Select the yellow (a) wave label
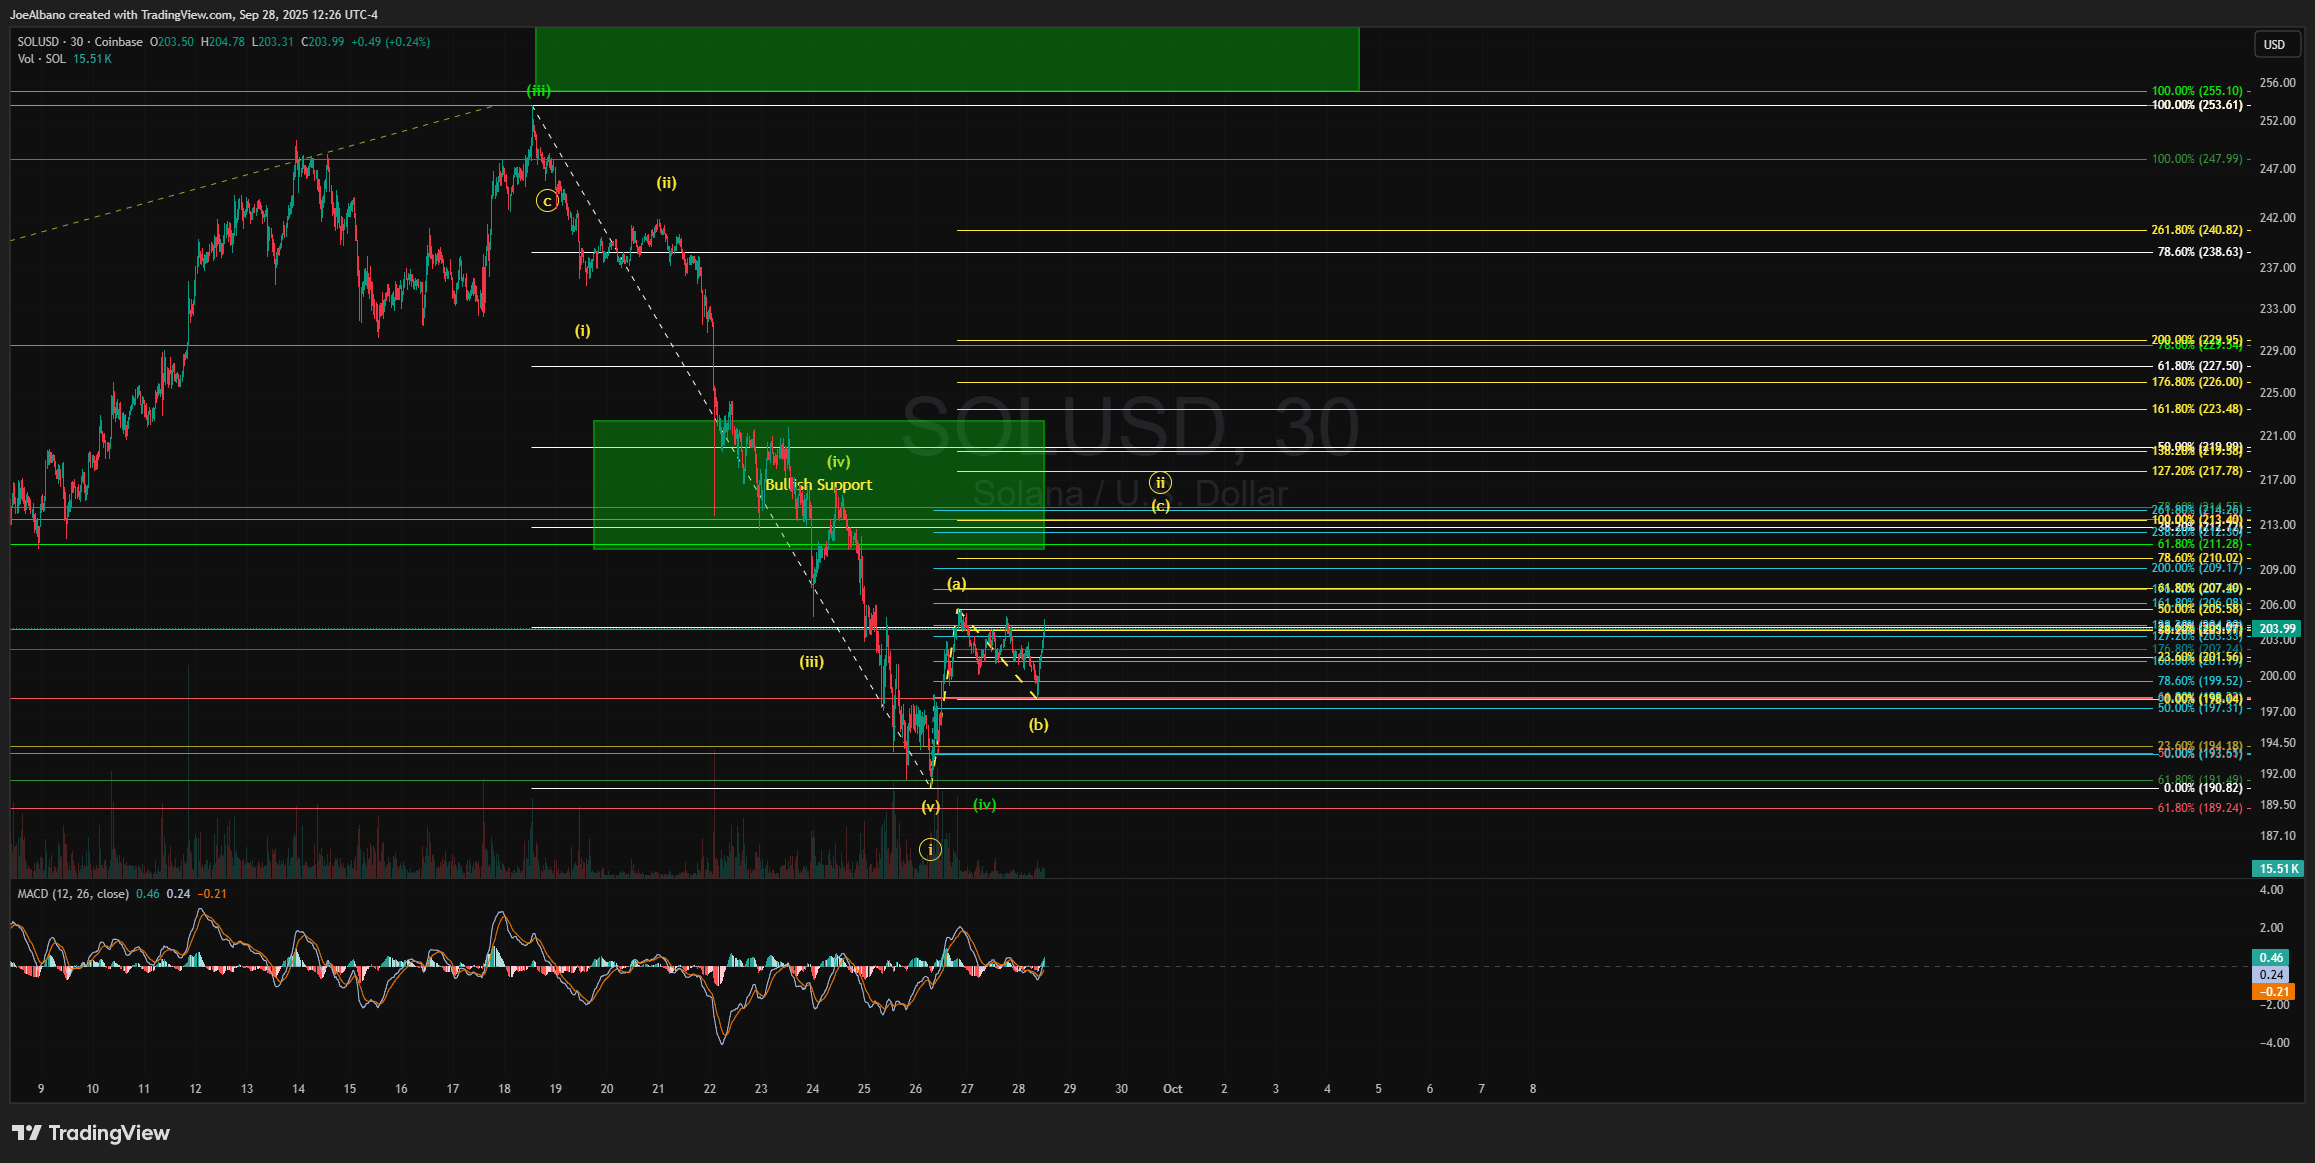This screenshot has height=1163, width=2315. [956, 584]
